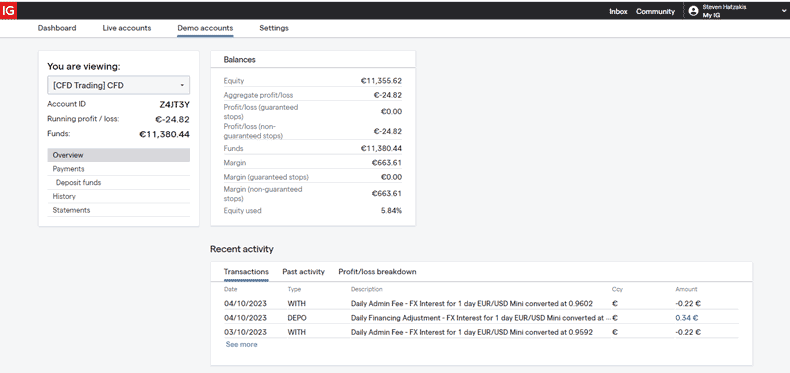
Task: Open Payments in the sidebar
Action: [118, 169]
